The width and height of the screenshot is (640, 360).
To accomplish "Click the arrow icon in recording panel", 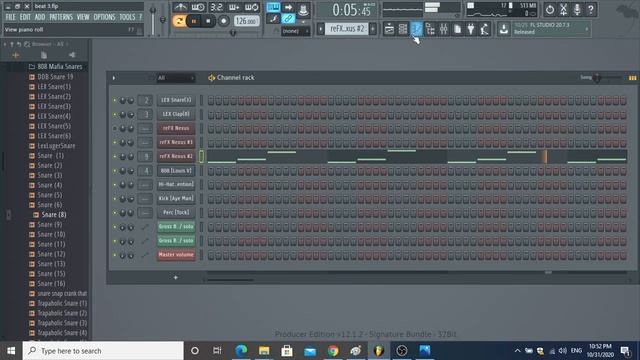I will [x=288, y=7].
